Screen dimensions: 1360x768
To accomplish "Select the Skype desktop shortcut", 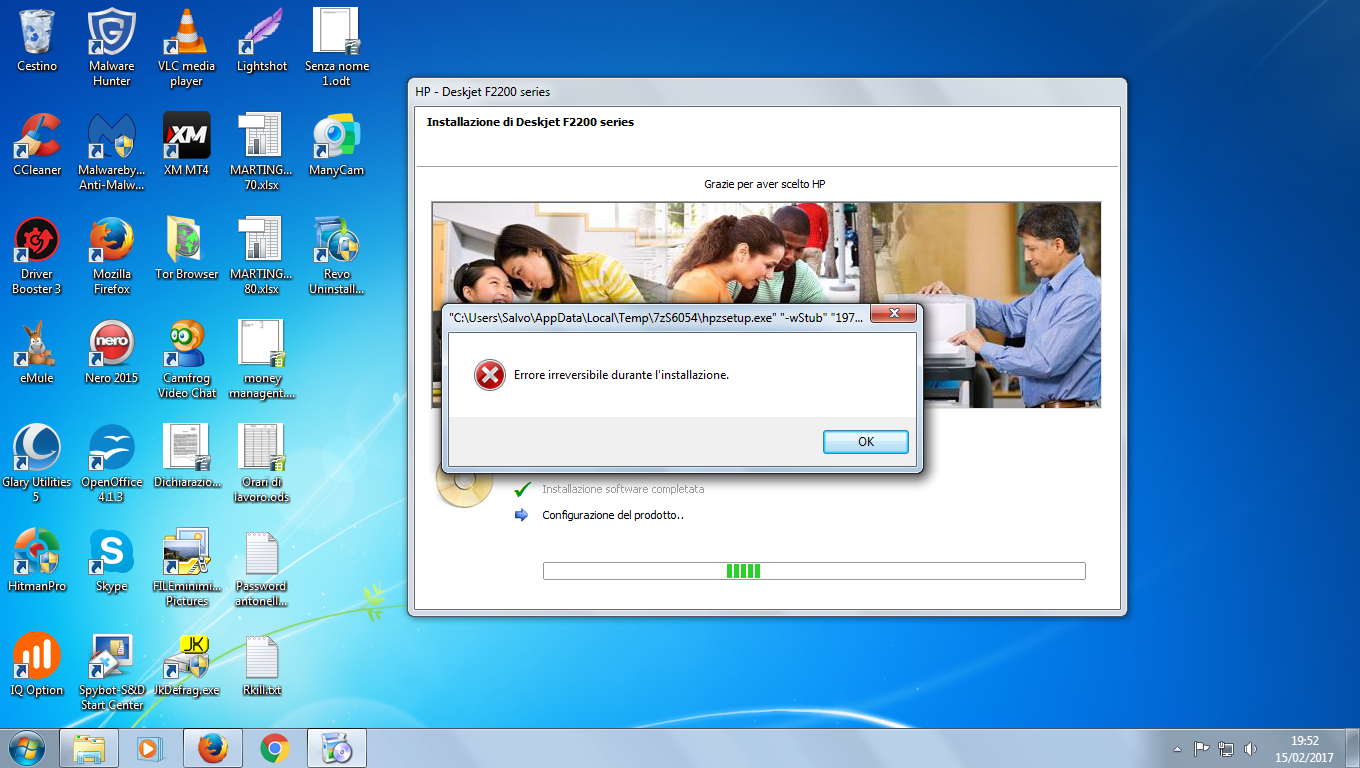I will pos(112,561).
